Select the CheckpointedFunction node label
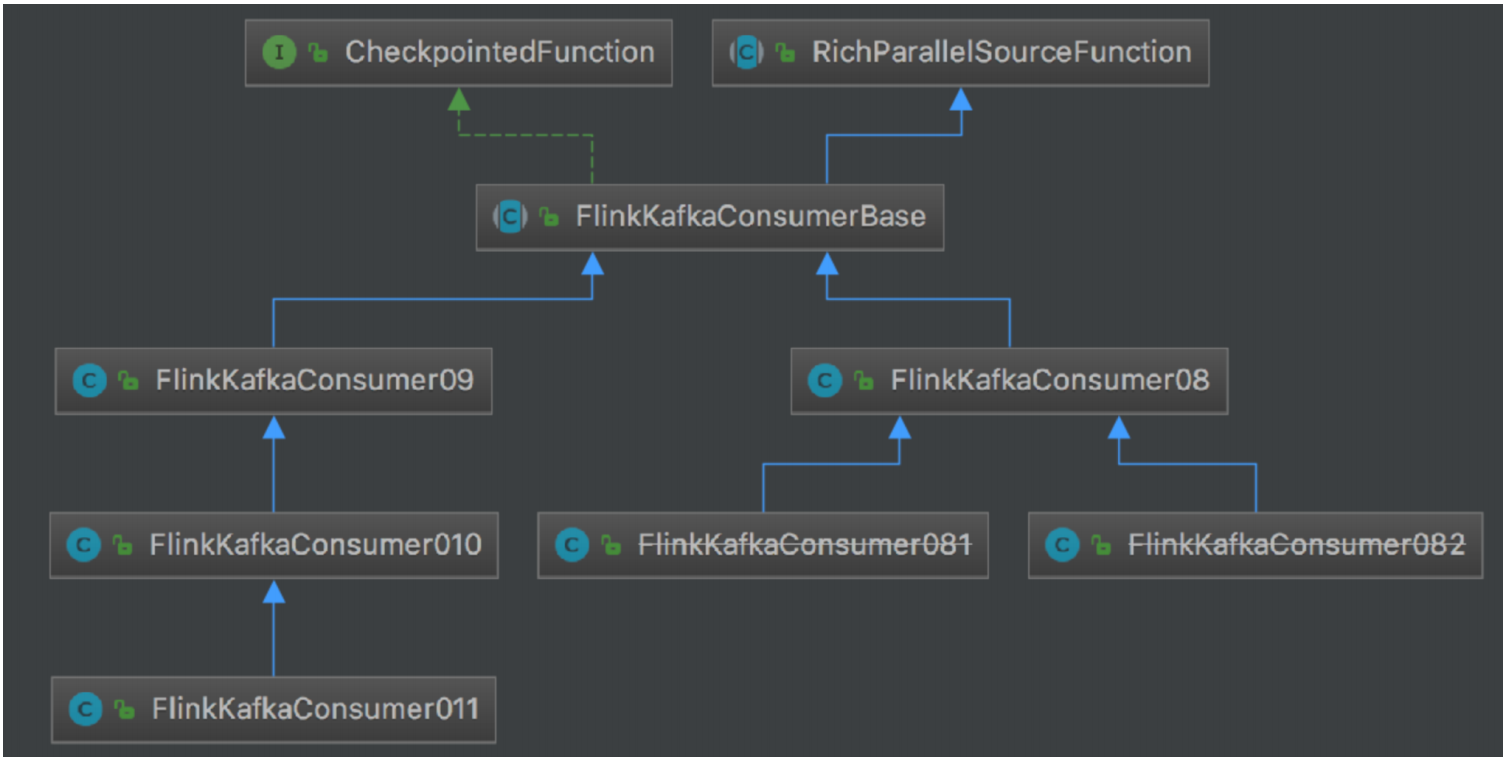The image size is (1504, 758). click(x=499, y=53)
